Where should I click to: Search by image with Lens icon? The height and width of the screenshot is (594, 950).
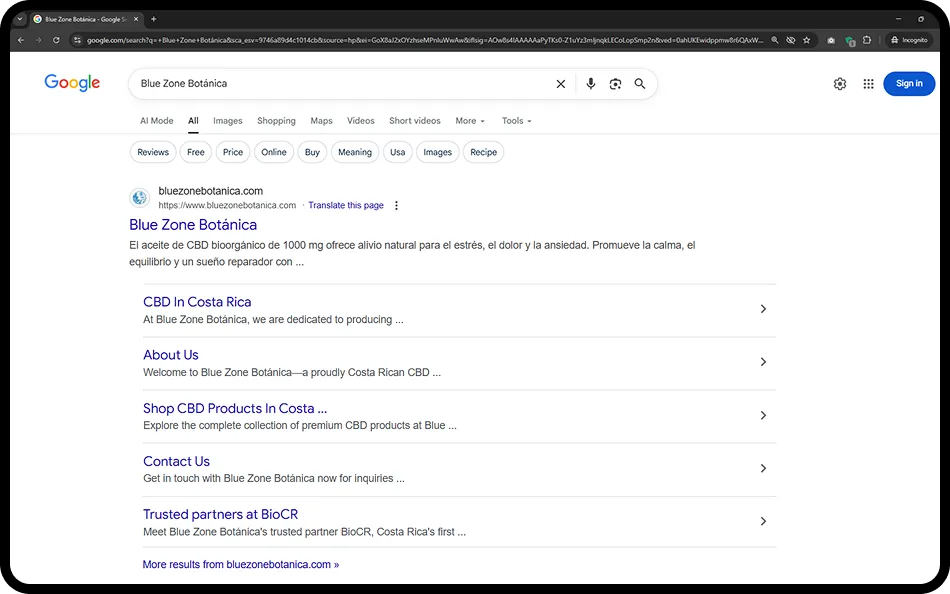coord(616,84)
